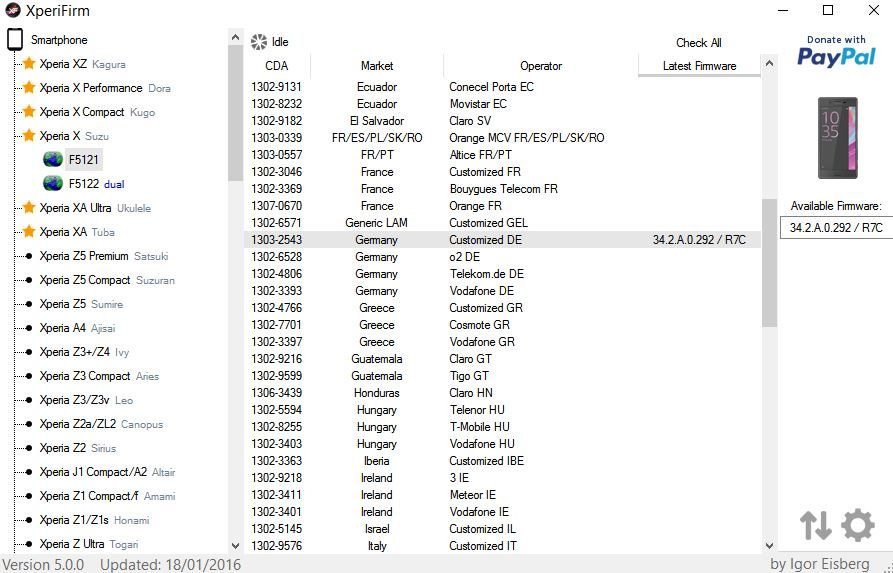Click the Xperia phone thumbnail image
Image resolution: width=893 pixels, height=573 pixels.
837,138
